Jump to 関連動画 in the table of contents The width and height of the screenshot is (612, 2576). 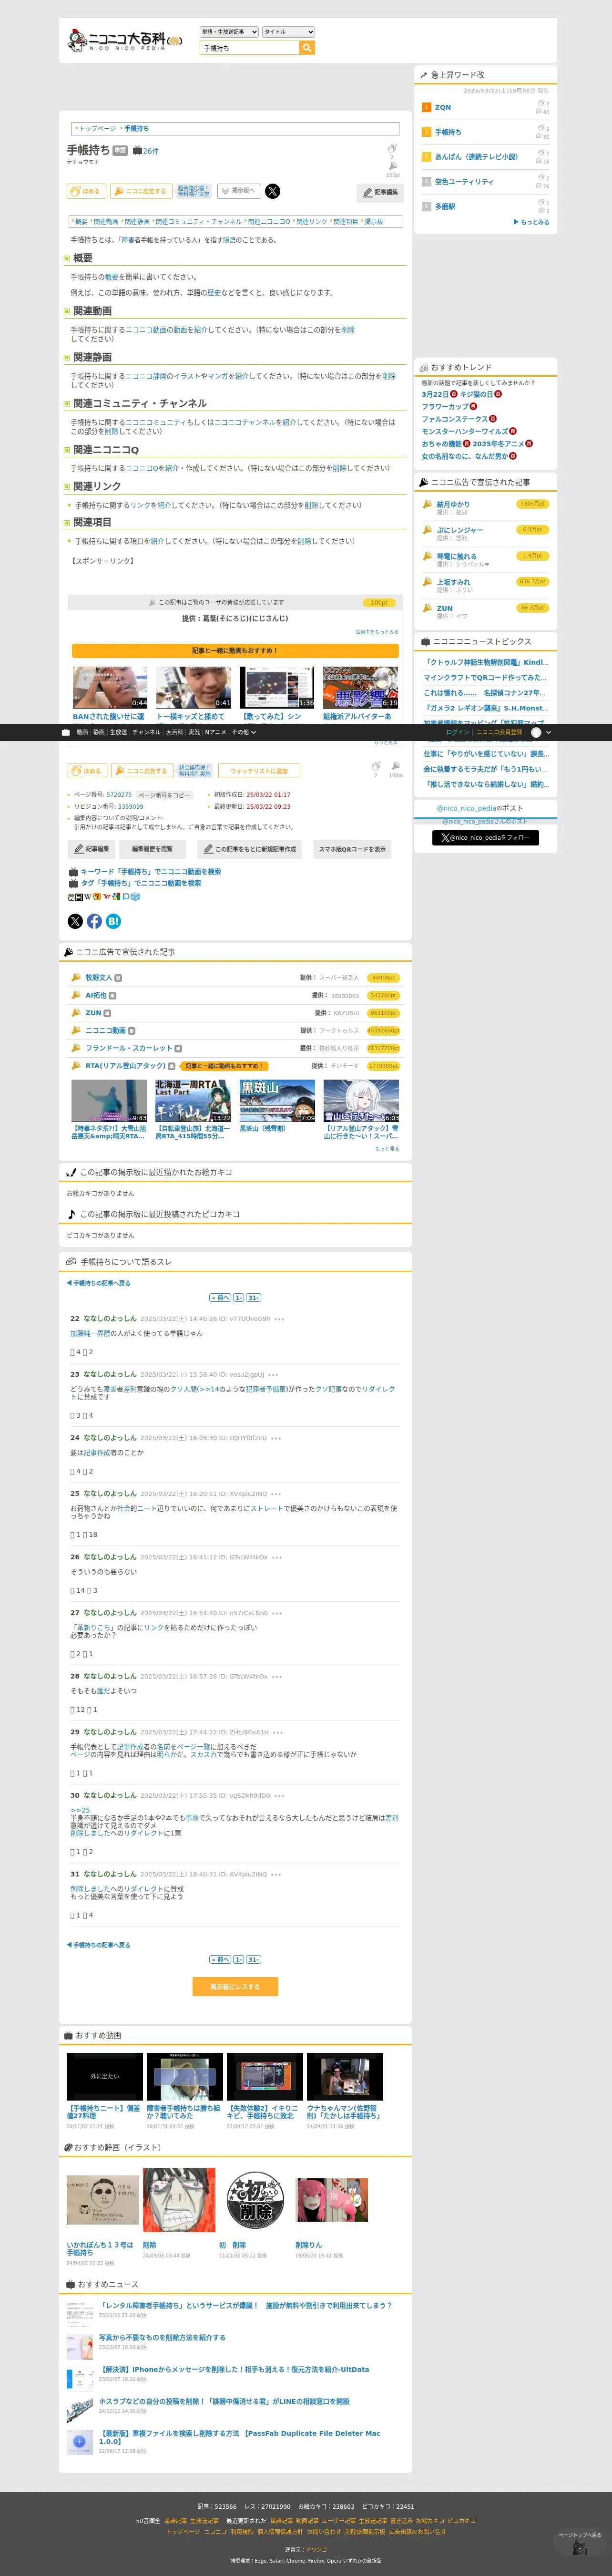click(x=105, y=222)
